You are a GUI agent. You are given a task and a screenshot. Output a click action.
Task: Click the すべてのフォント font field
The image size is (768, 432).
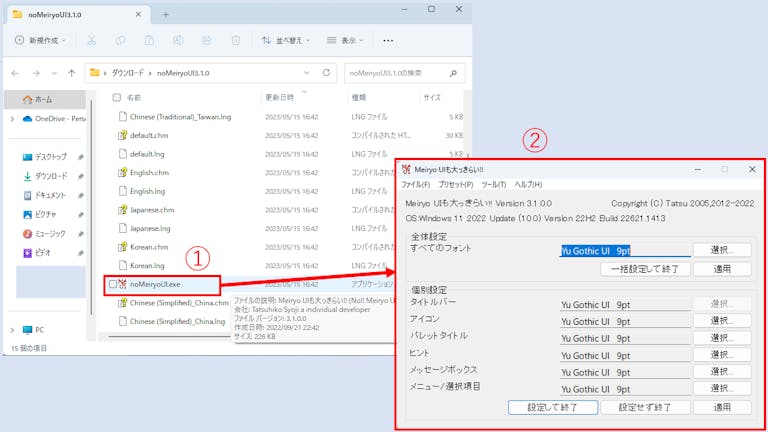[625, 251]
